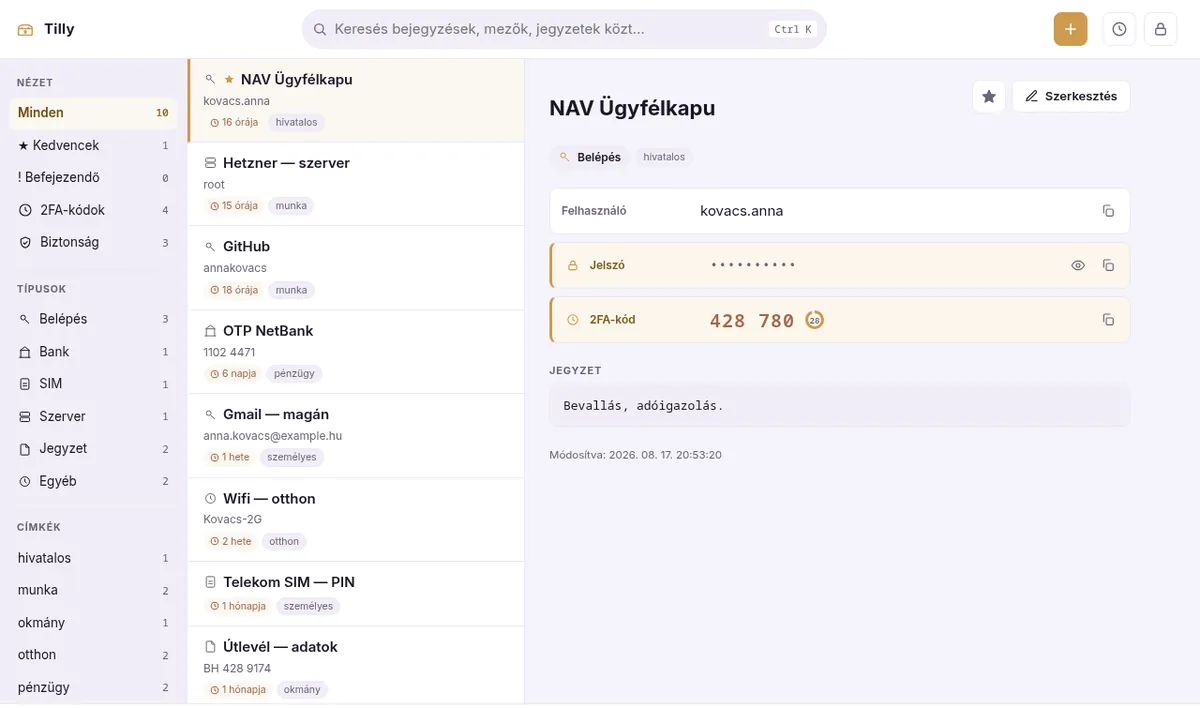Image resolution: width=1200 pixels, height=708 pixels.
Task: Open the Gmail — magán entry
Action: [x=356, y=436]
